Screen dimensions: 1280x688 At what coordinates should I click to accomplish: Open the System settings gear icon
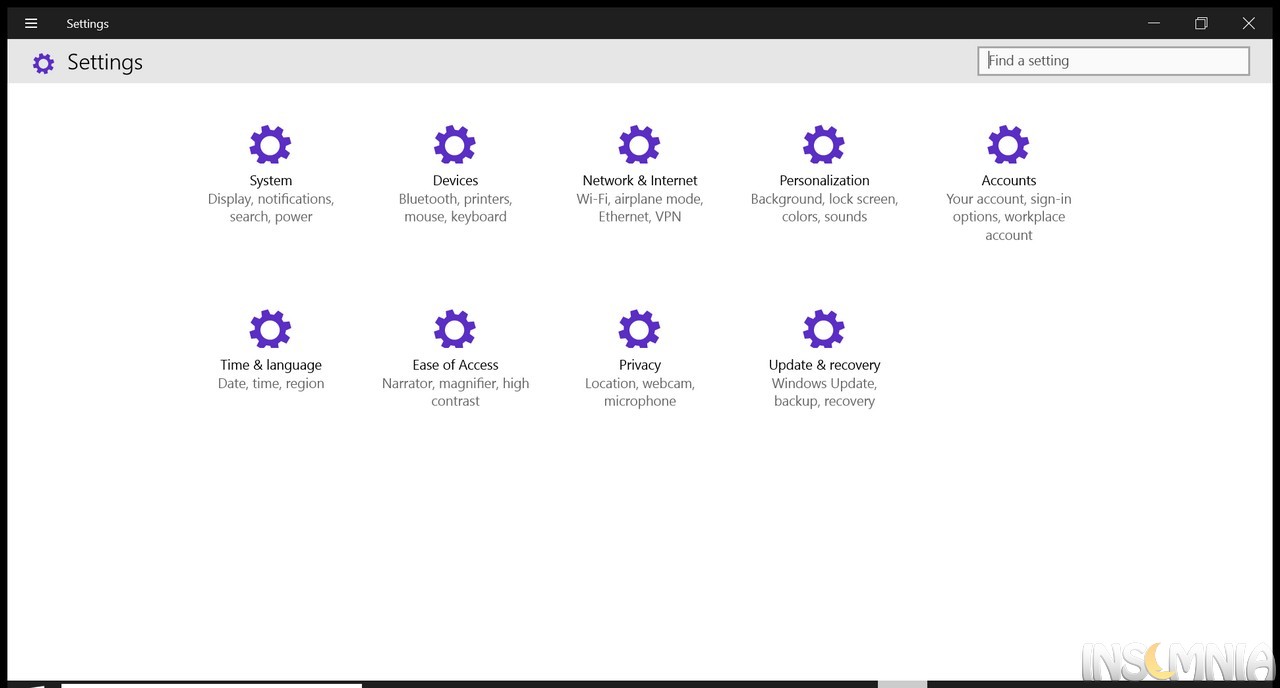tap(270, 145)
